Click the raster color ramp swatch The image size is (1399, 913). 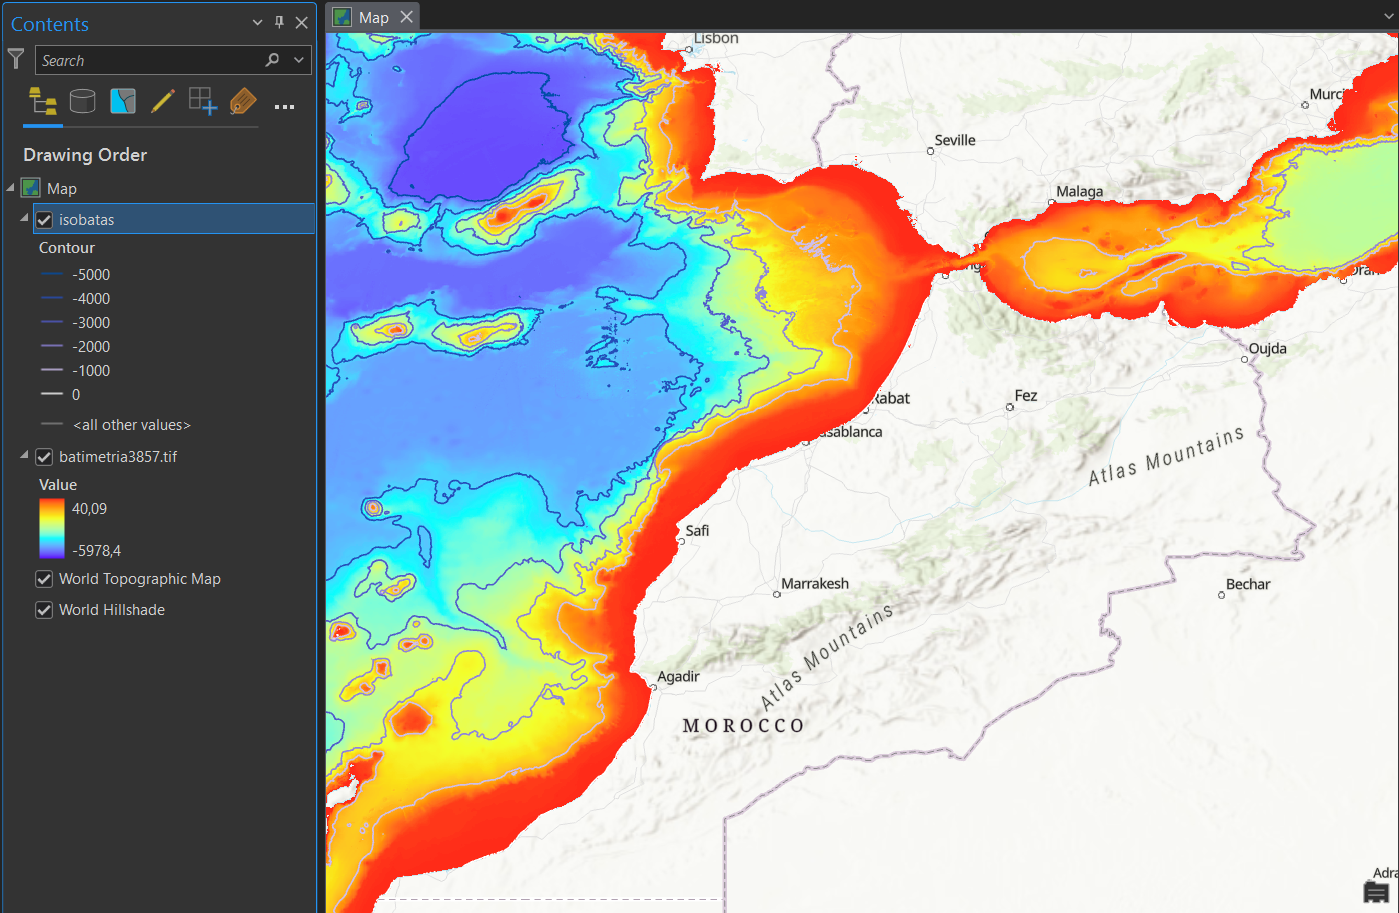[x=52, y=528]
